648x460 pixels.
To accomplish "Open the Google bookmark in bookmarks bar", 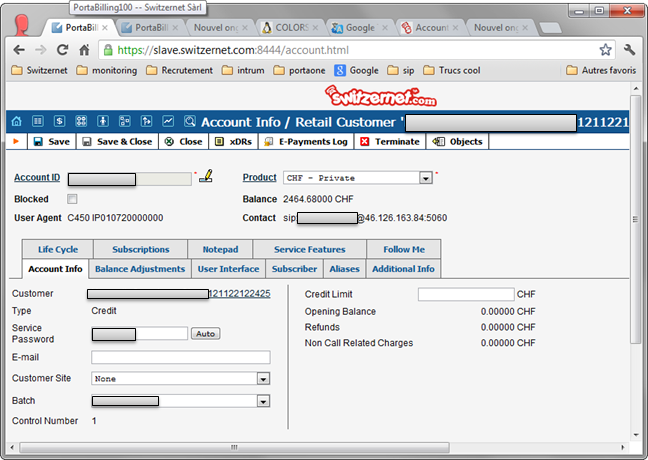I will (356, 70).
